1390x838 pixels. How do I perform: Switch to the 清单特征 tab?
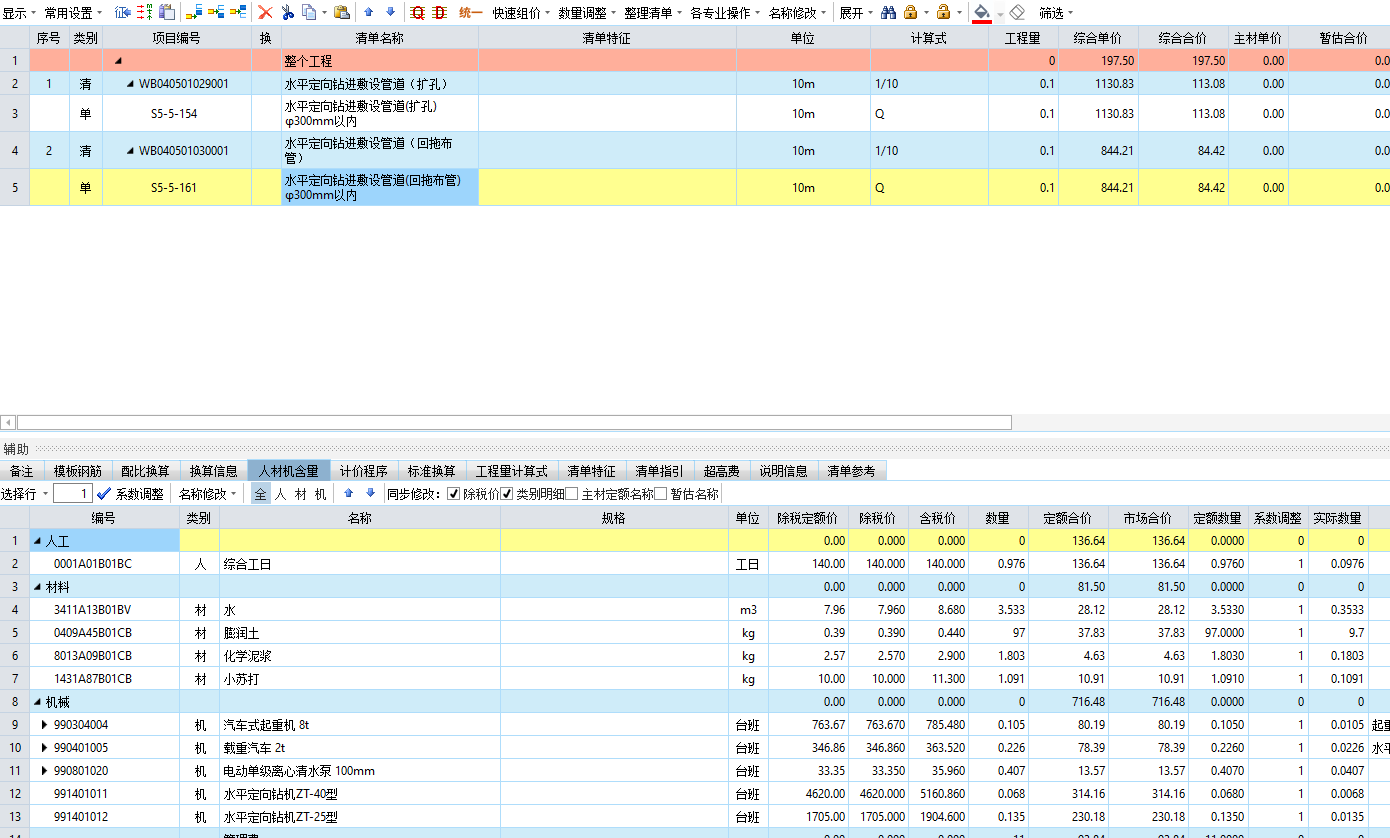pyautogui.click(x=591, y=471)
